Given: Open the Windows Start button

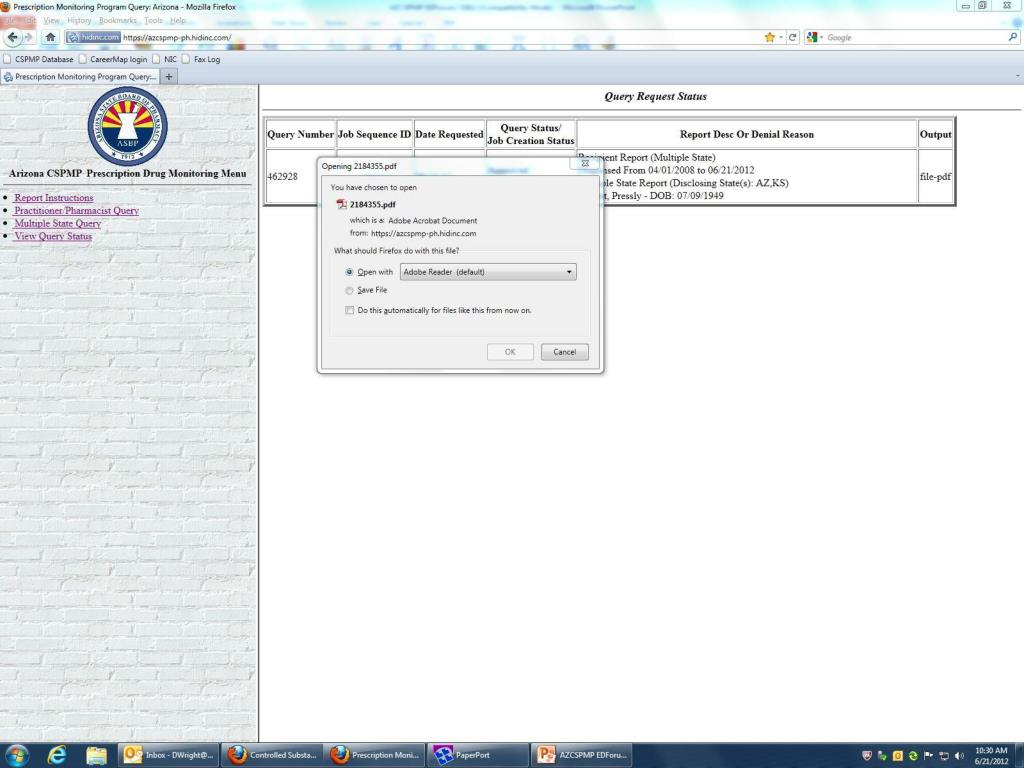Looking at the screenshot, I should pos(16,755).
